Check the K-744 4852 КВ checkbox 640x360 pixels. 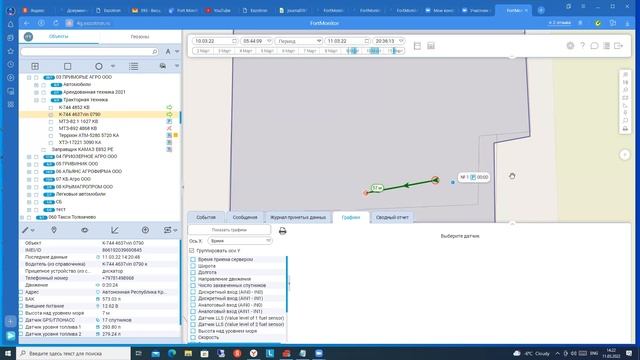(51, 108)
